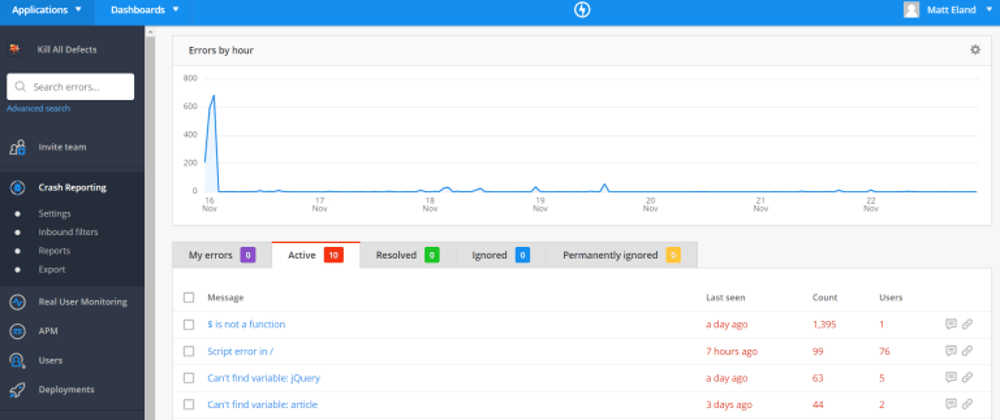
Task: Click the Kill All Defects application name
Action: [x=67, y=49]
